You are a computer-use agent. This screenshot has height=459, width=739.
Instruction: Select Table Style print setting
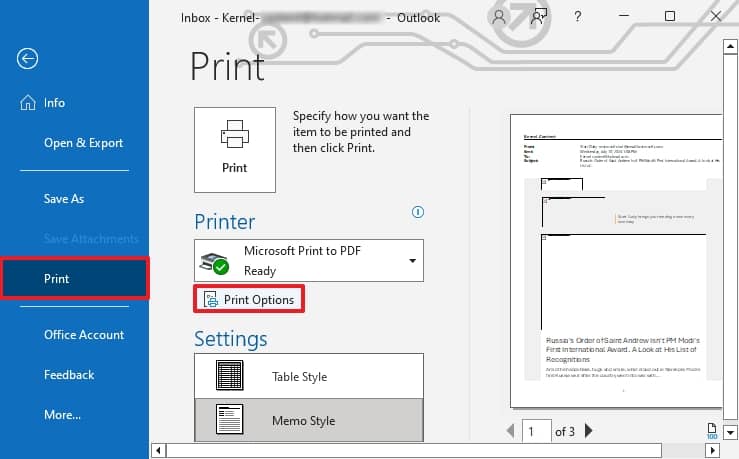(x=309, y=376)
